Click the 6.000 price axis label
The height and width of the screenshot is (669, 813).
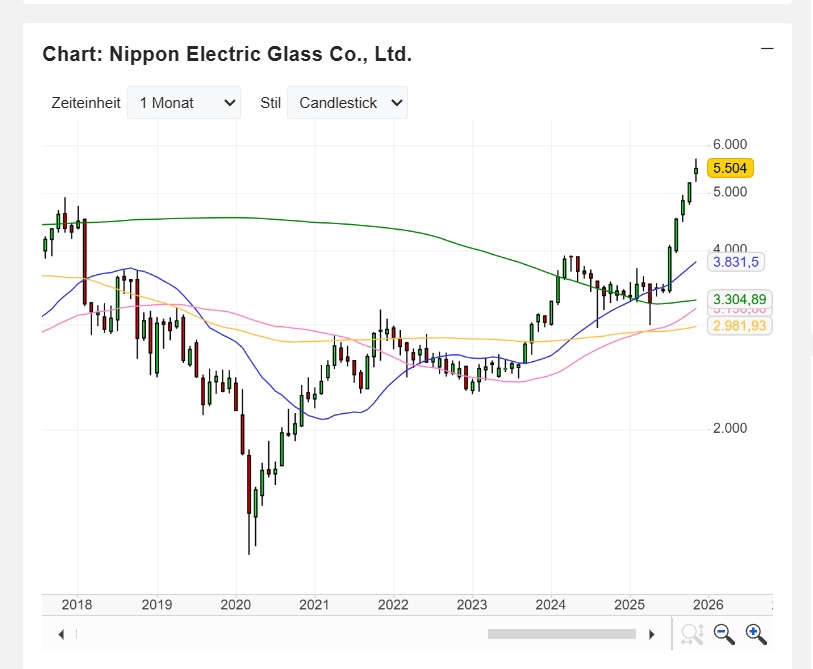pyautogui.click(x=729, y=145)
